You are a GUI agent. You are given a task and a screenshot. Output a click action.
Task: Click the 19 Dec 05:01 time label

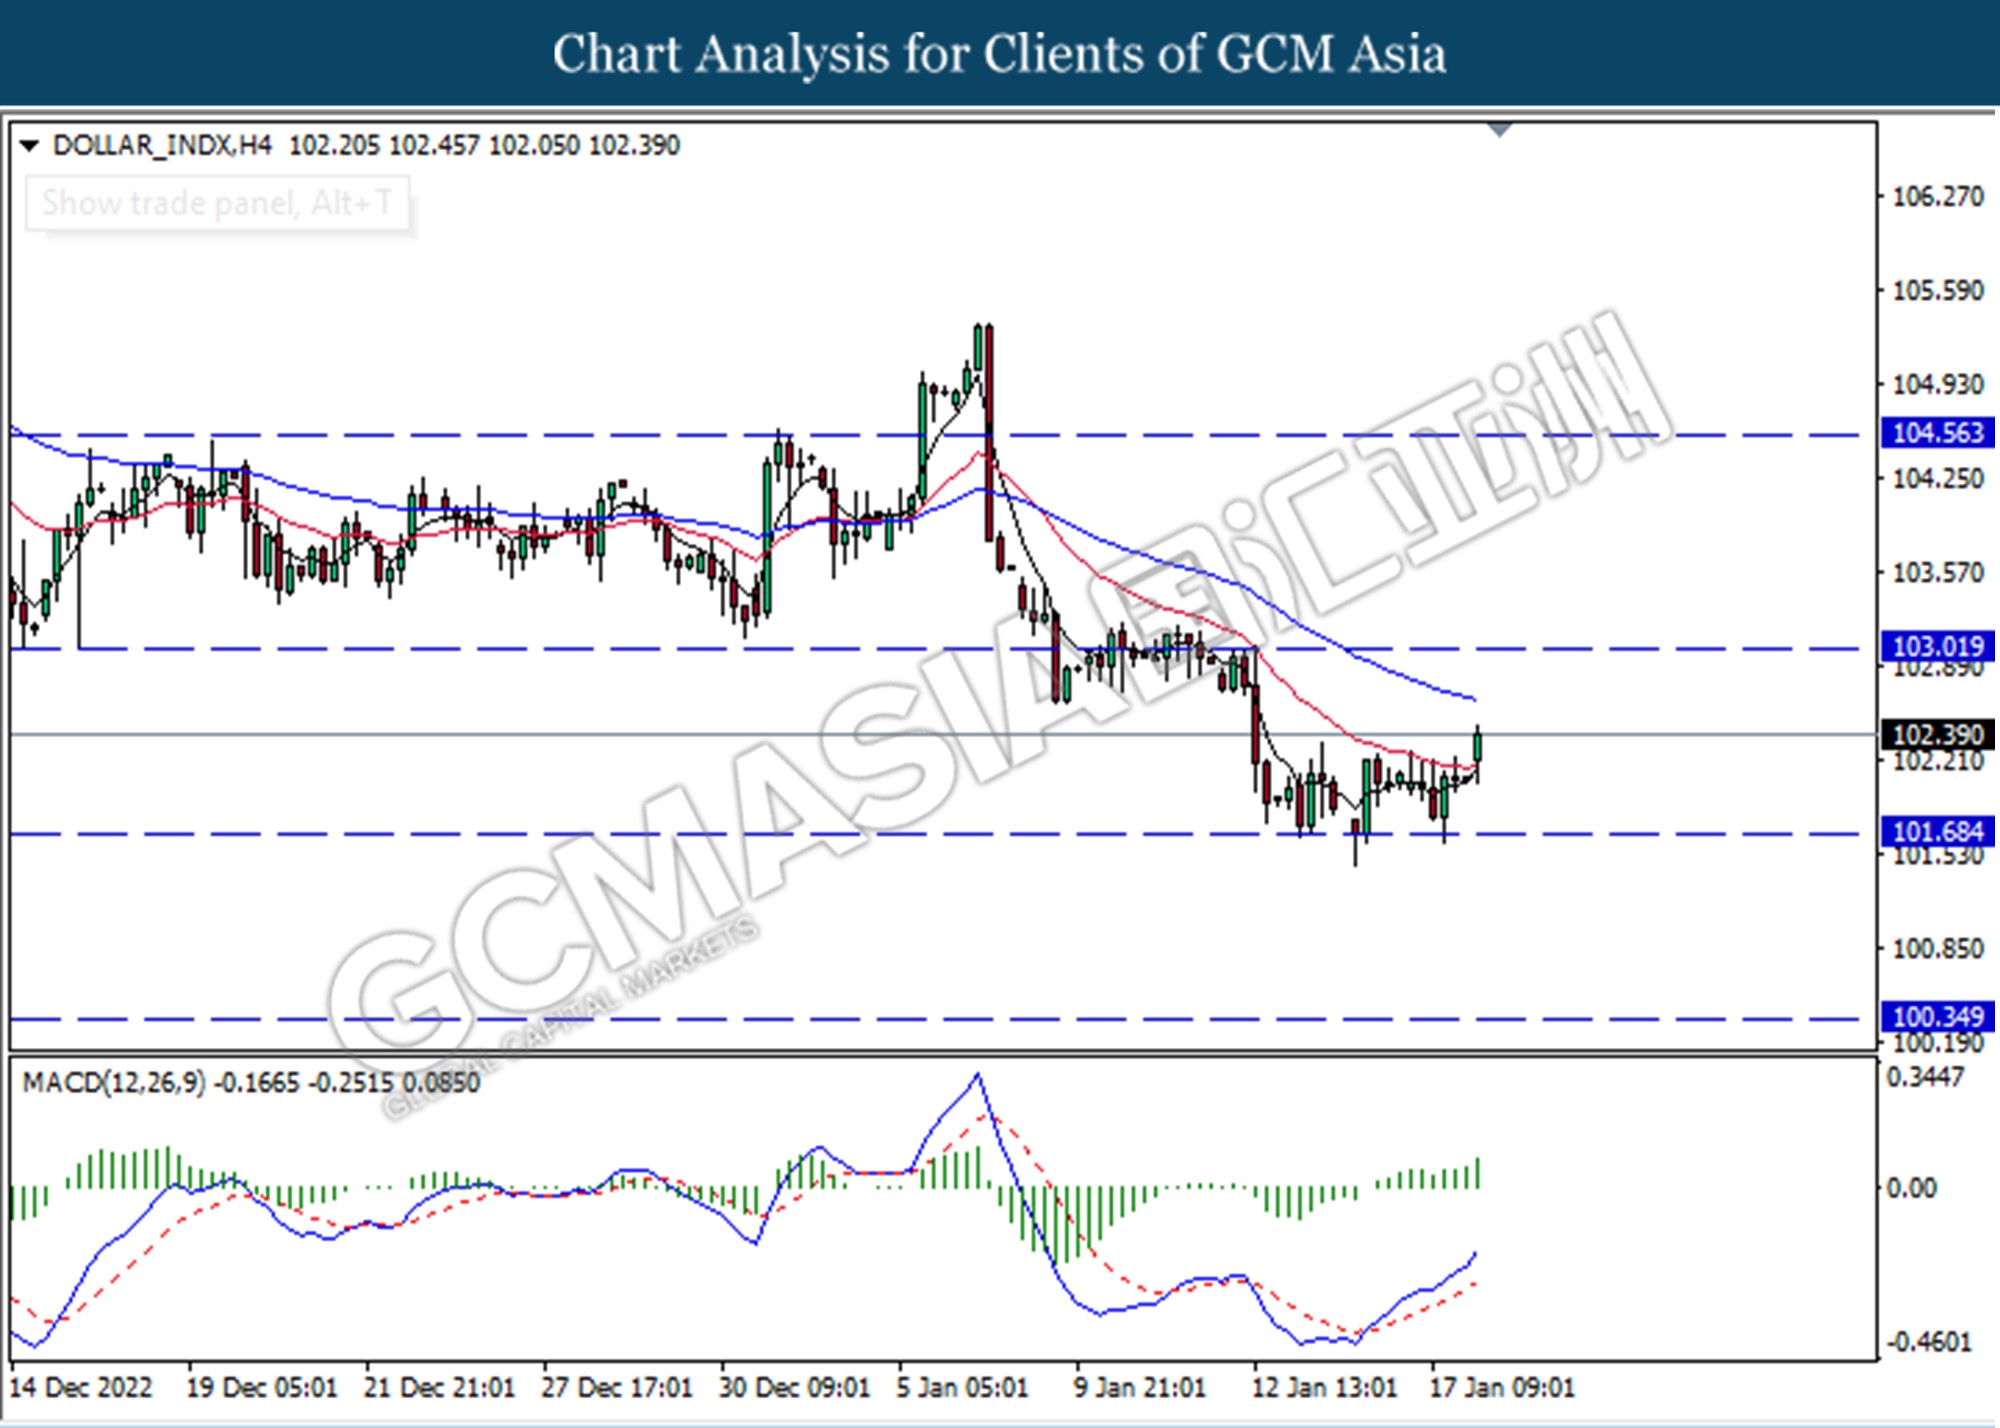click(x=263, y=1388)
